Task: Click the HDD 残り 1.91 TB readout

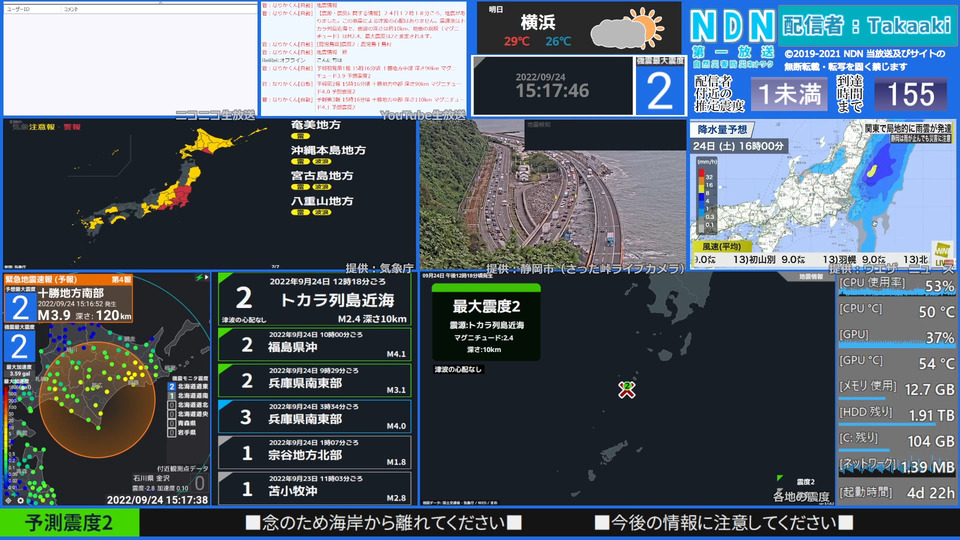Action: (x=896, y=414)
